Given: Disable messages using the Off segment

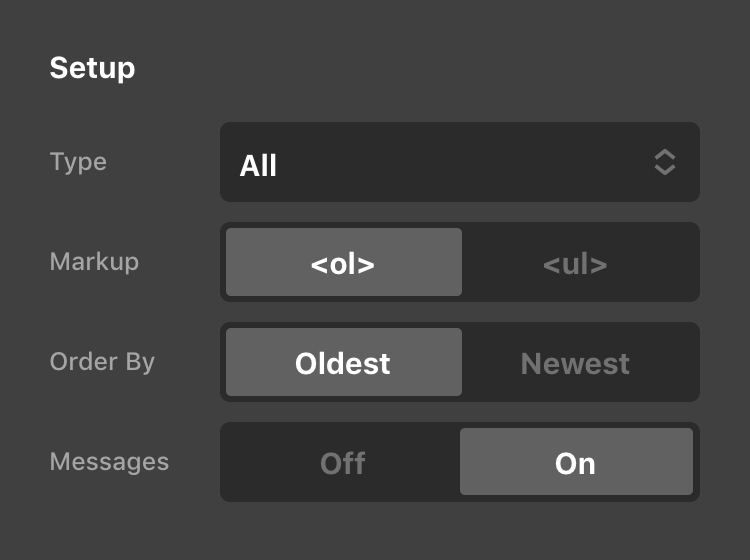Looking at the screenshot, I should coord(343,462).
